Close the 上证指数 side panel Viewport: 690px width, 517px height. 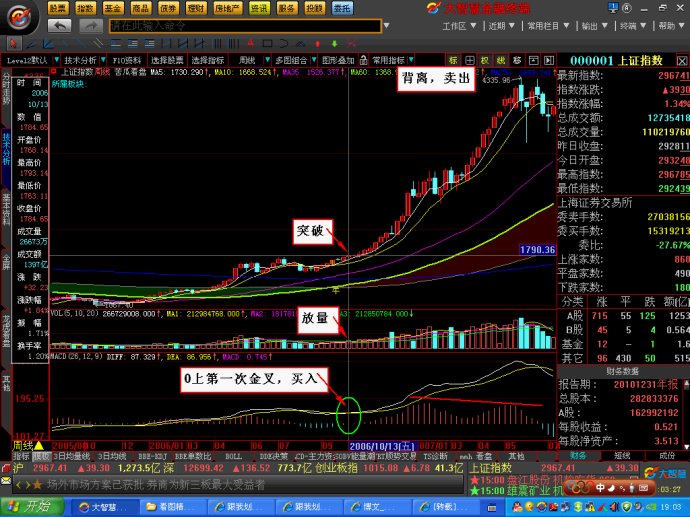coord(682,61)
